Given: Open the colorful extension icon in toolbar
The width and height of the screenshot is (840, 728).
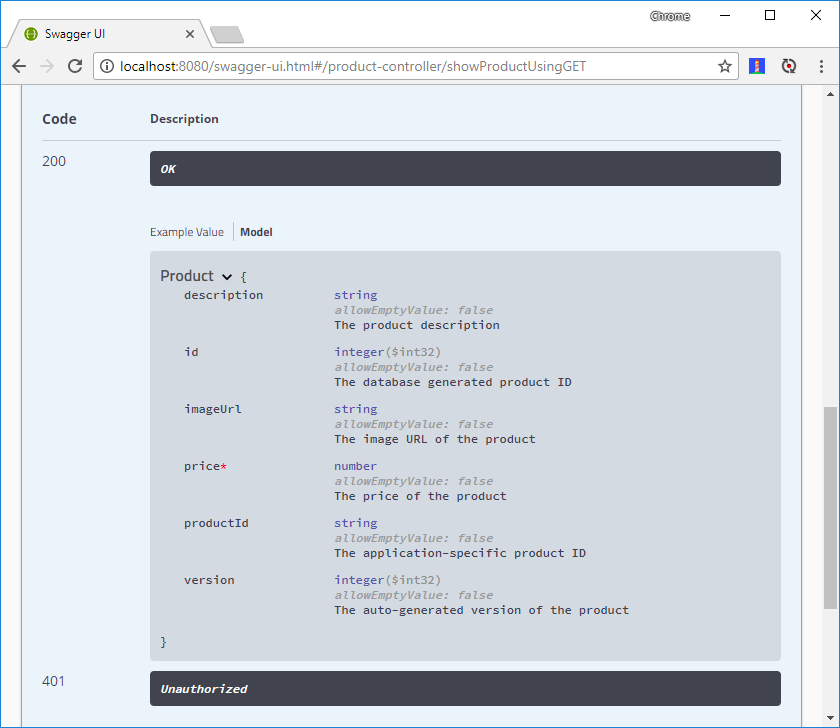Looking at the screenshot, I should click(x=756, y=66).
